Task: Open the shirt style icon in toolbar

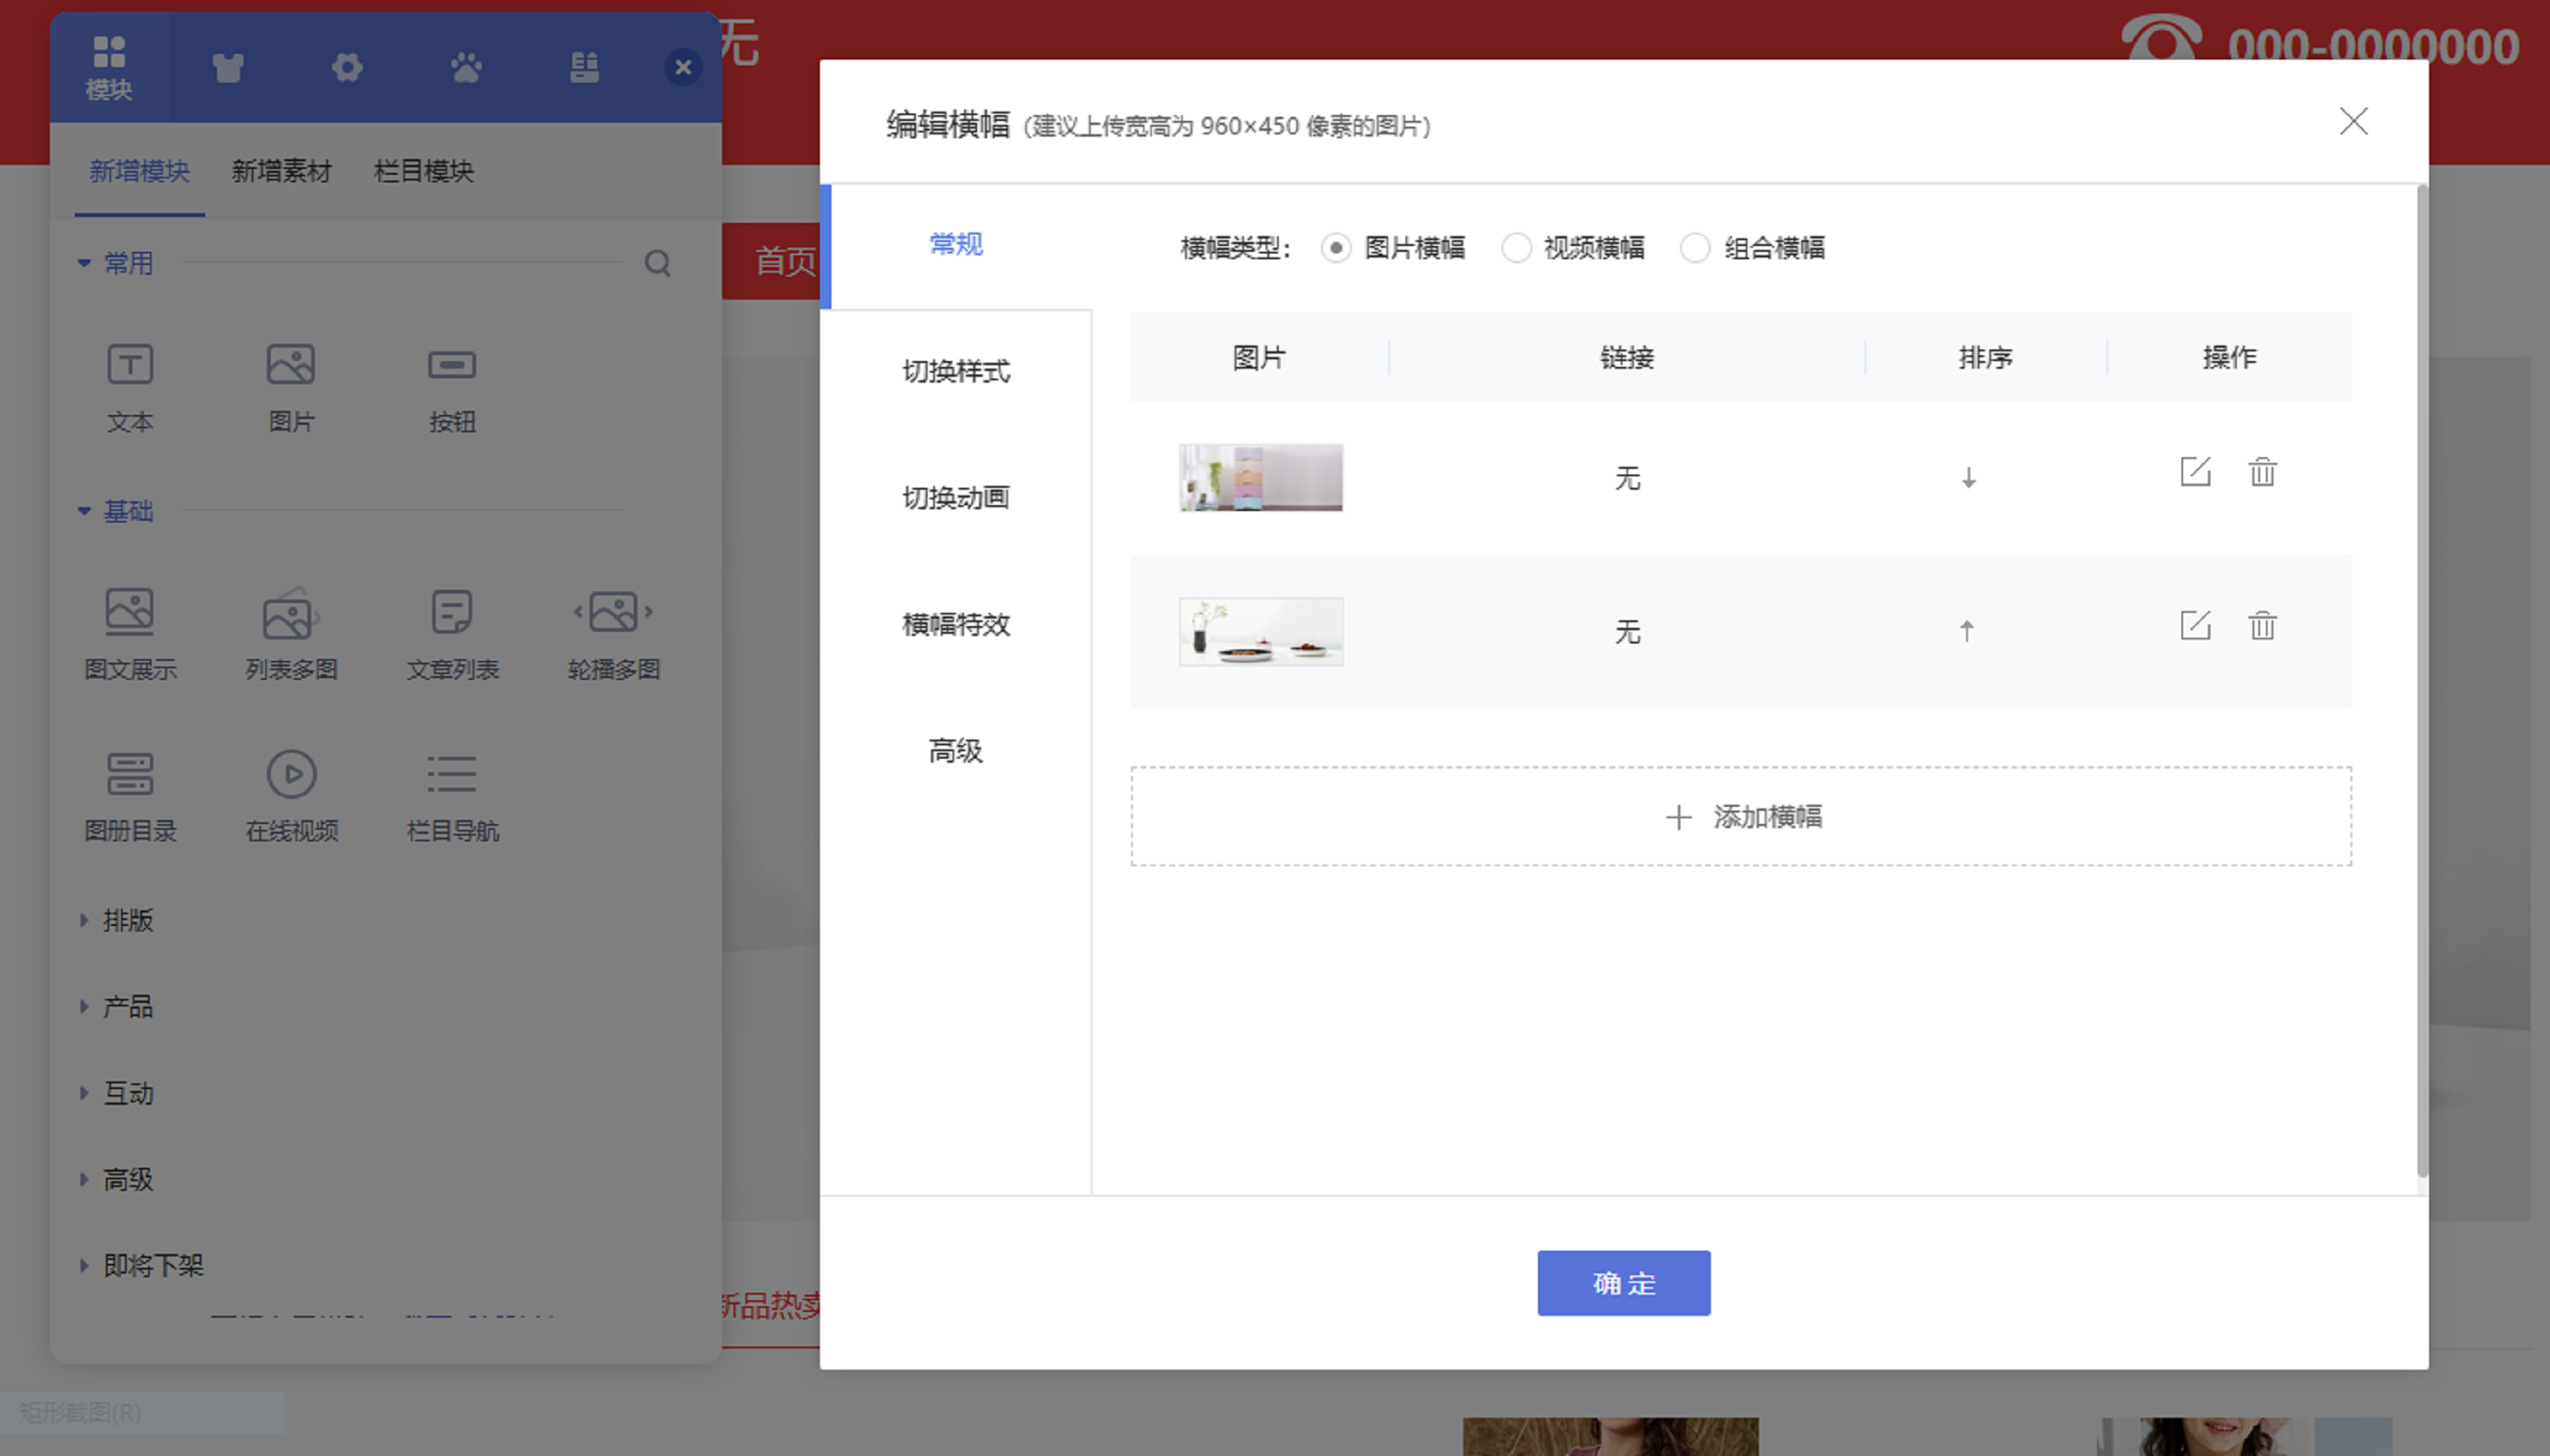Action: (228, 68)
